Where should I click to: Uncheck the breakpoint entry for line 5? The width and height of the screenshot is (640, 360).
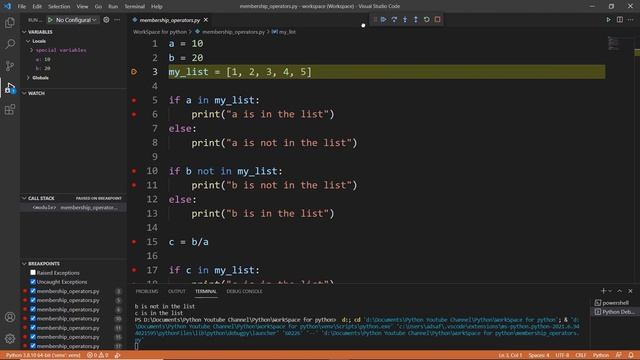33,300
